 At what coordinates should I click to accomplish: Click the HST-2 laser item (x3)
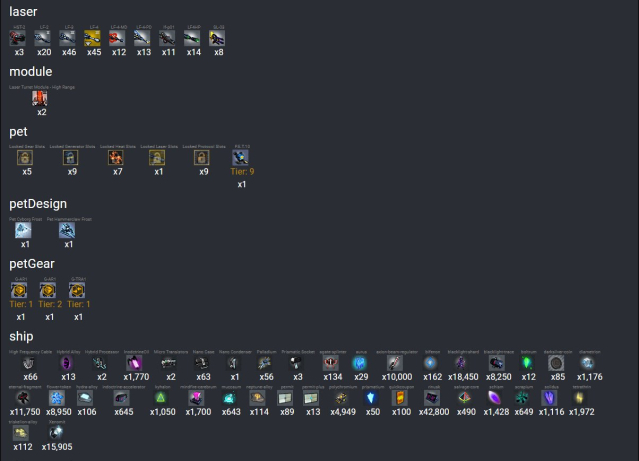pyautogui.click(x=18, y=38)
